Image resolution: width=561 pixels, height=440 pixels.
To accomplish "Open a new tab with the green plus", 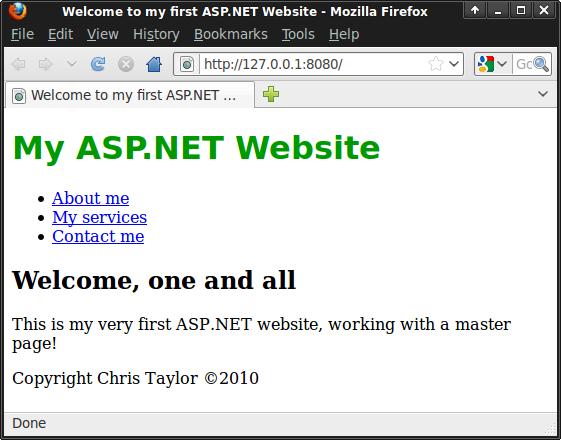I will point(271,94).
